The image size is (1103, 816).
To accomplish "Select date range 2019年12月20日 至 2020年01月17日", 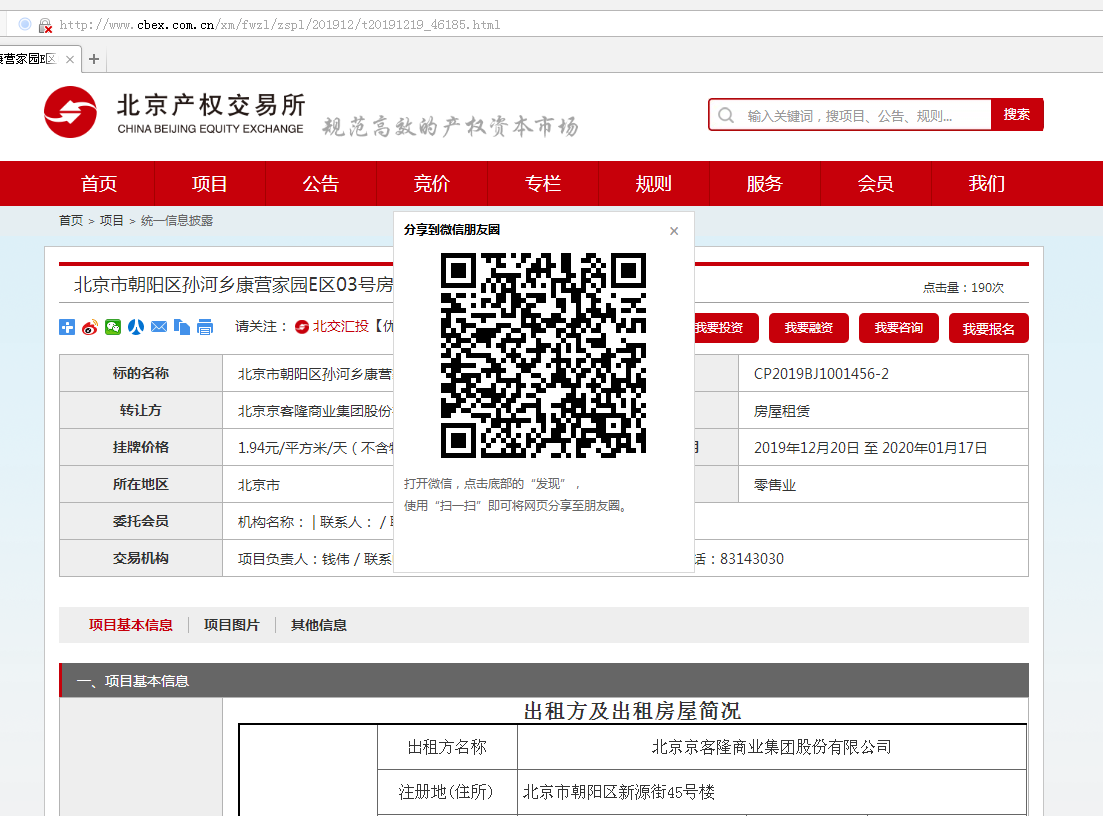I will (870, 448).
